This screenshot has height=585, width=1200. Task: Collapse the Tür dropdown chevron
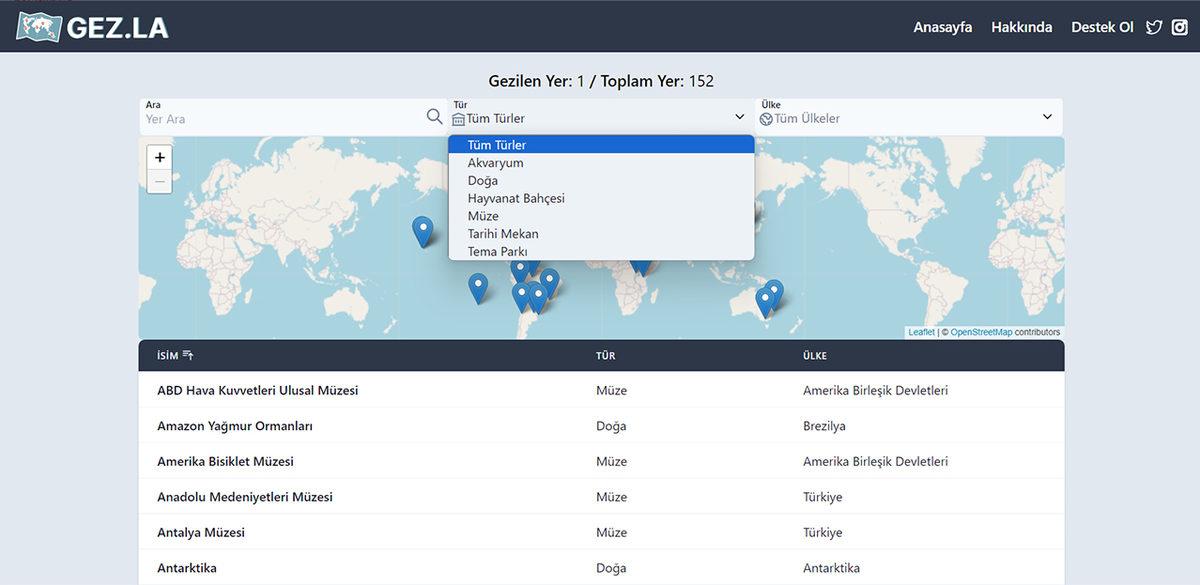pyautogui.click(x=739, y=117)
